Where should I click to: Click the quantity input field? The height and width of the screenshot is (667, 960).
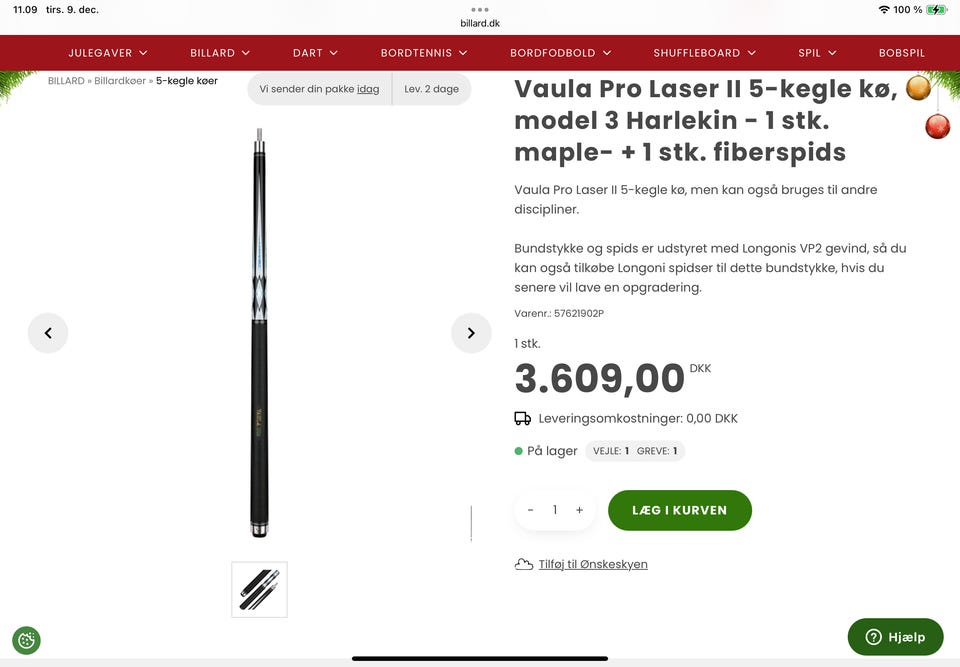click(x=555, y=510)
